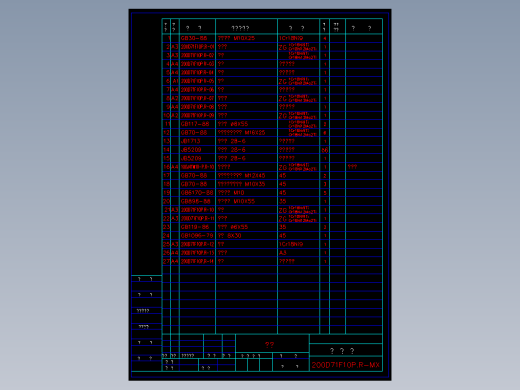Select the JB1713 cell in row 13
Image resolution: width=520 pixels, height=390 pixels.
(x=190, y=141)
